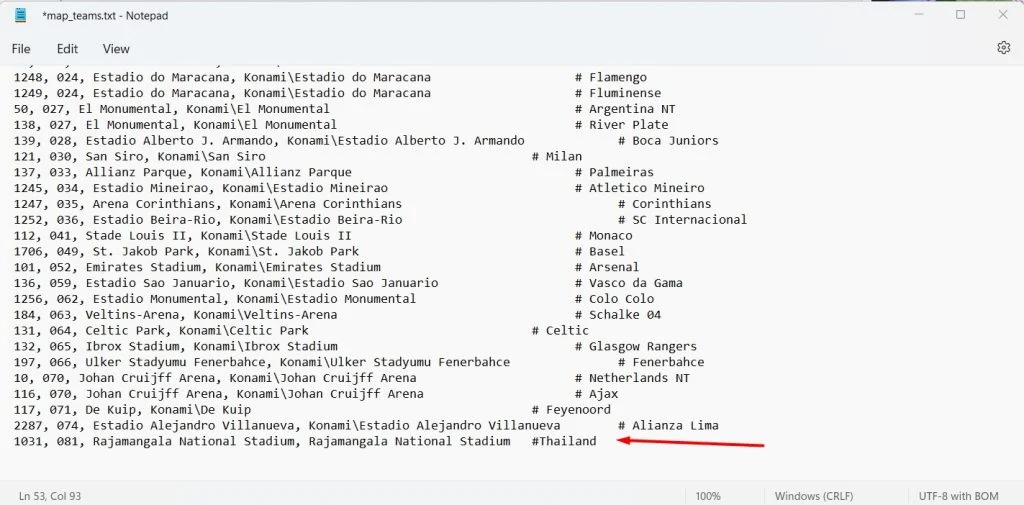The height and width of the screenshot is (505, 1024).
Task: Click 'Konami\St. Jakob Park' path text
Action: click(x=283, y=251)
